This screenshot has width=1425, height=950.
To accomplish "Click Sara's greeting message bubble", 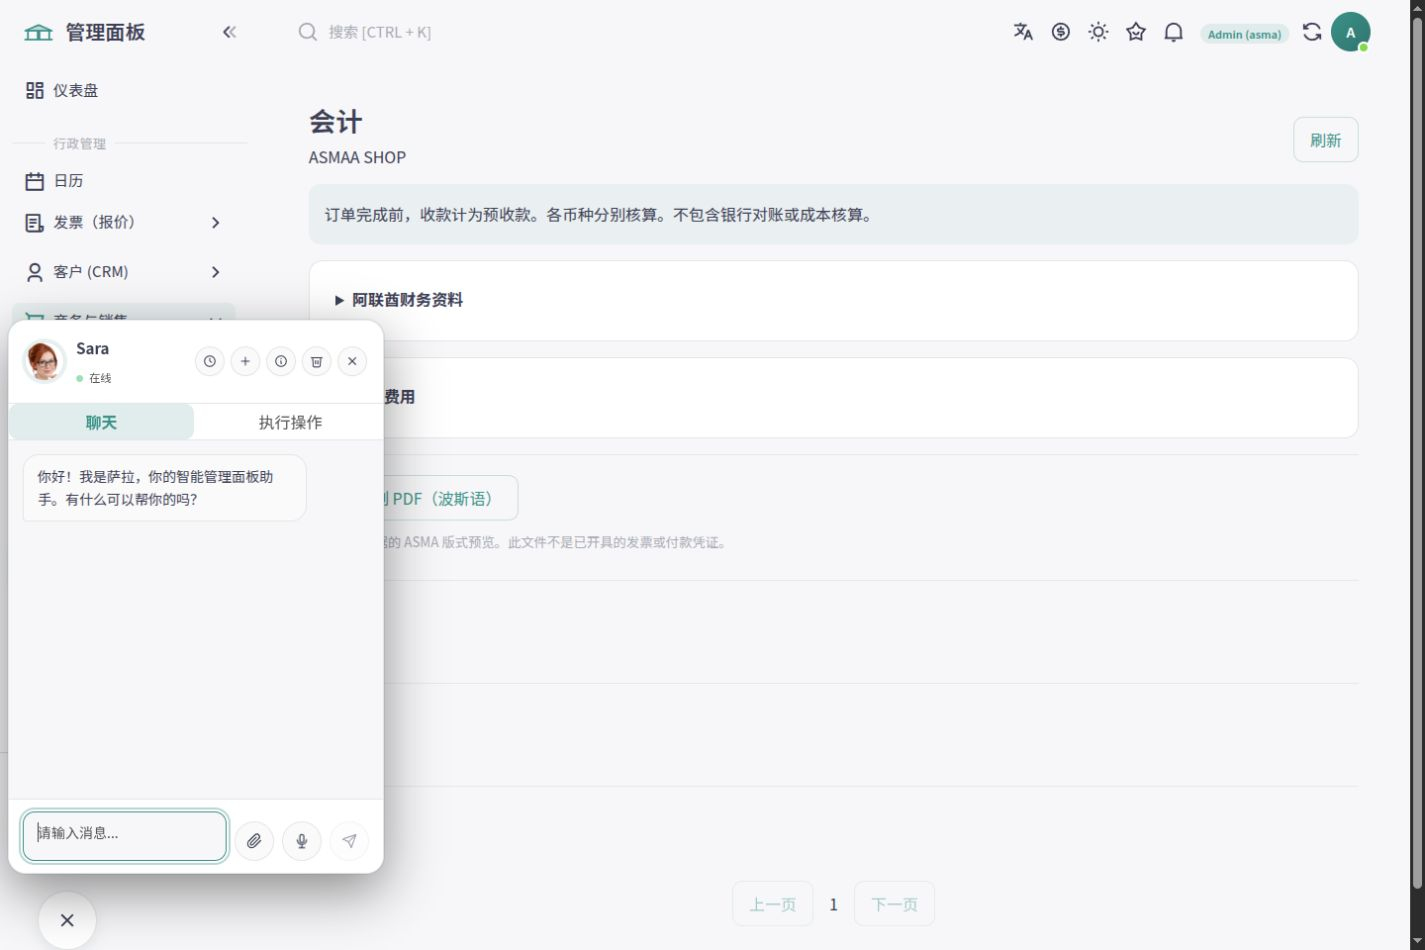I will 165,488.
